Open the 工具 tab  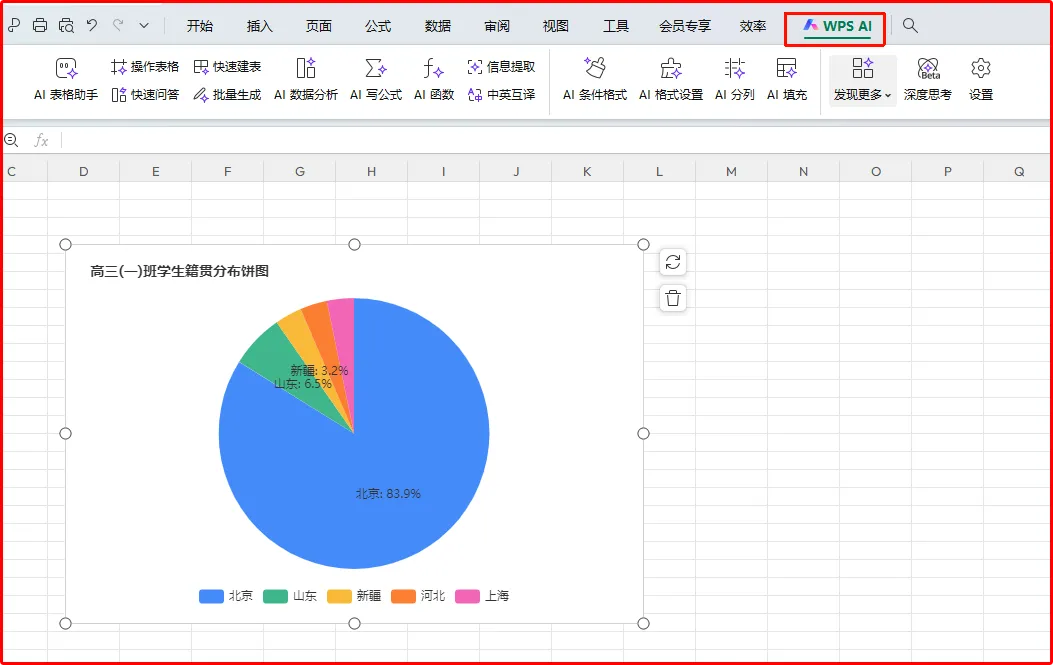(615, 26)
